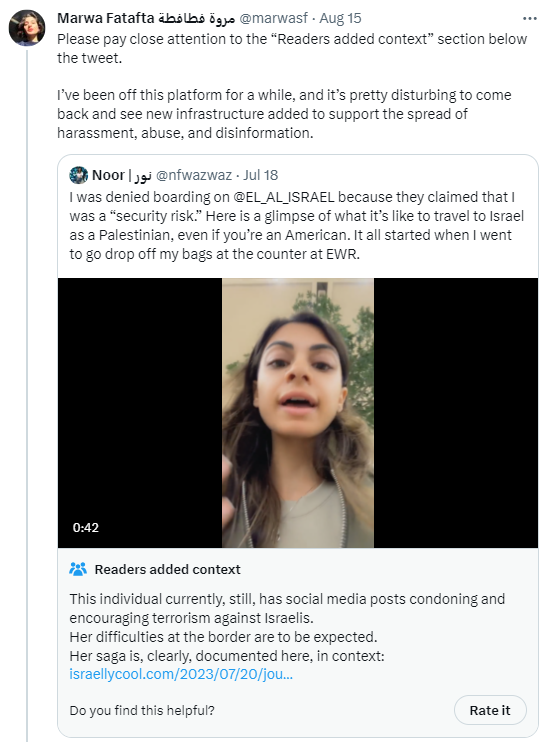Viewport: 551px width, 742px height.
Task: Open Marwa Fatafta's profile avatar
Action: tap(27, 27)
